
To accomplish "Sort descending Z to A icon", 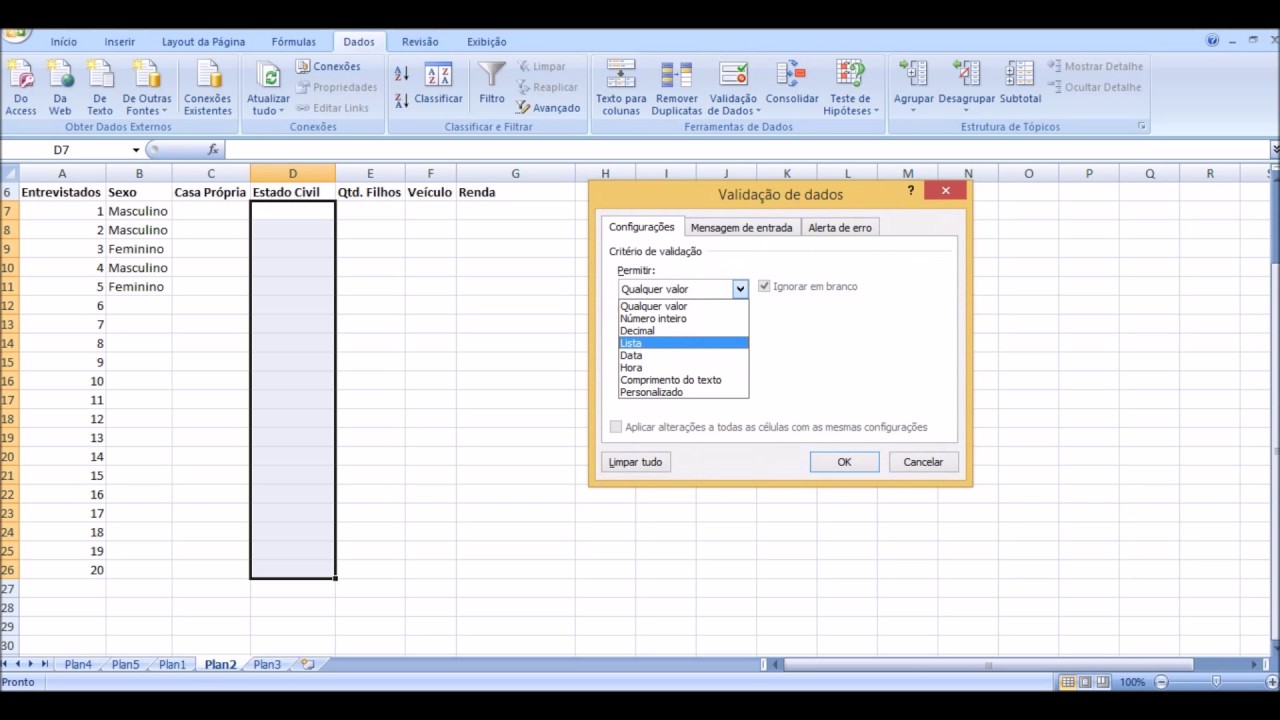I will click(402, 100).
